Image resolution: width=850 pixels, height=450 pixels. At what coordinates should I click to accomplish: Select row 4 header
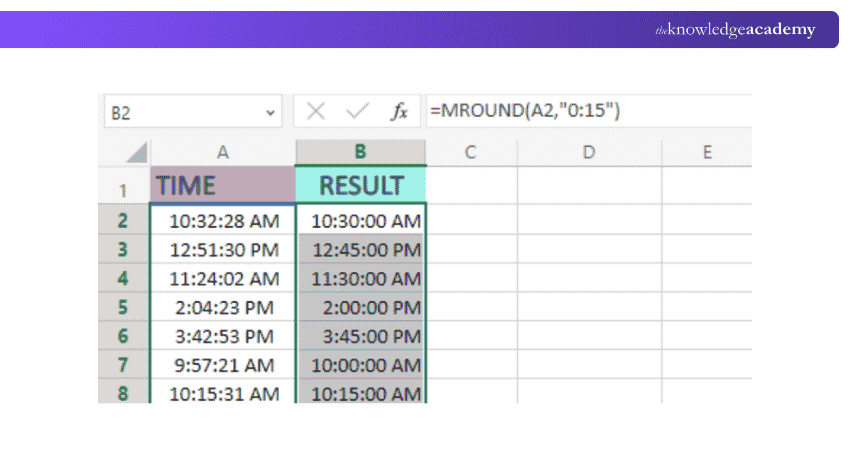124,278
